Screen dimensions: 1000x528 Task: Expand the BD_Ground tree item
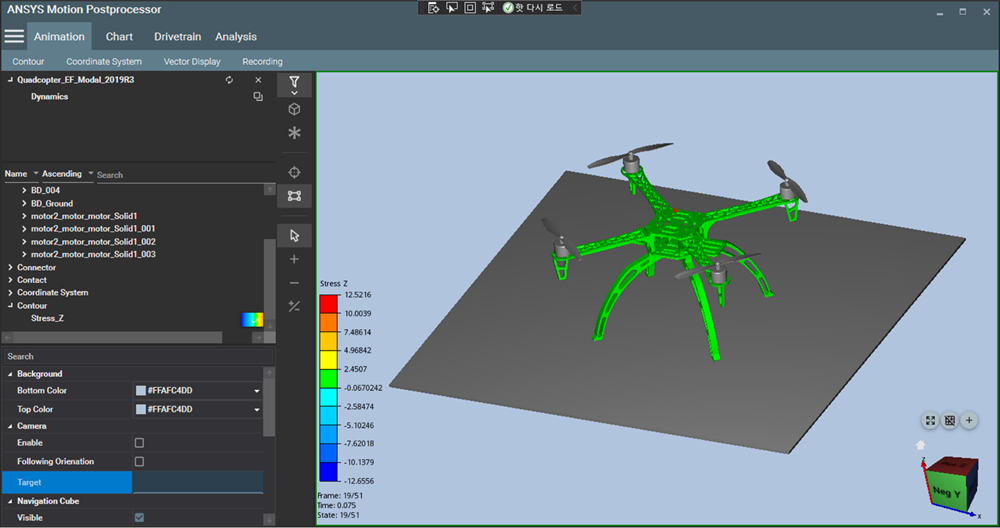click(x=24, y=203)
